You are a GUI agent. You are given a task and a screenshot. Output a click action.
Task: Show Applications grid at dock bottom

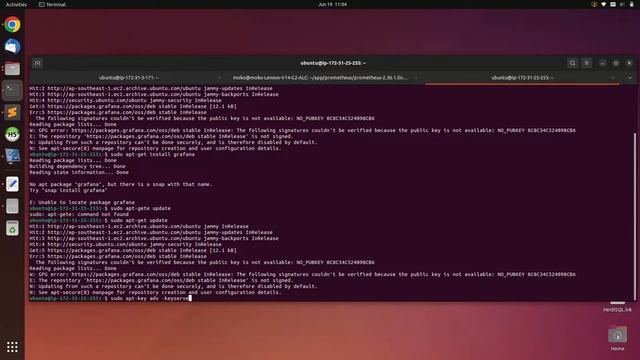click(x=12, y=347)
